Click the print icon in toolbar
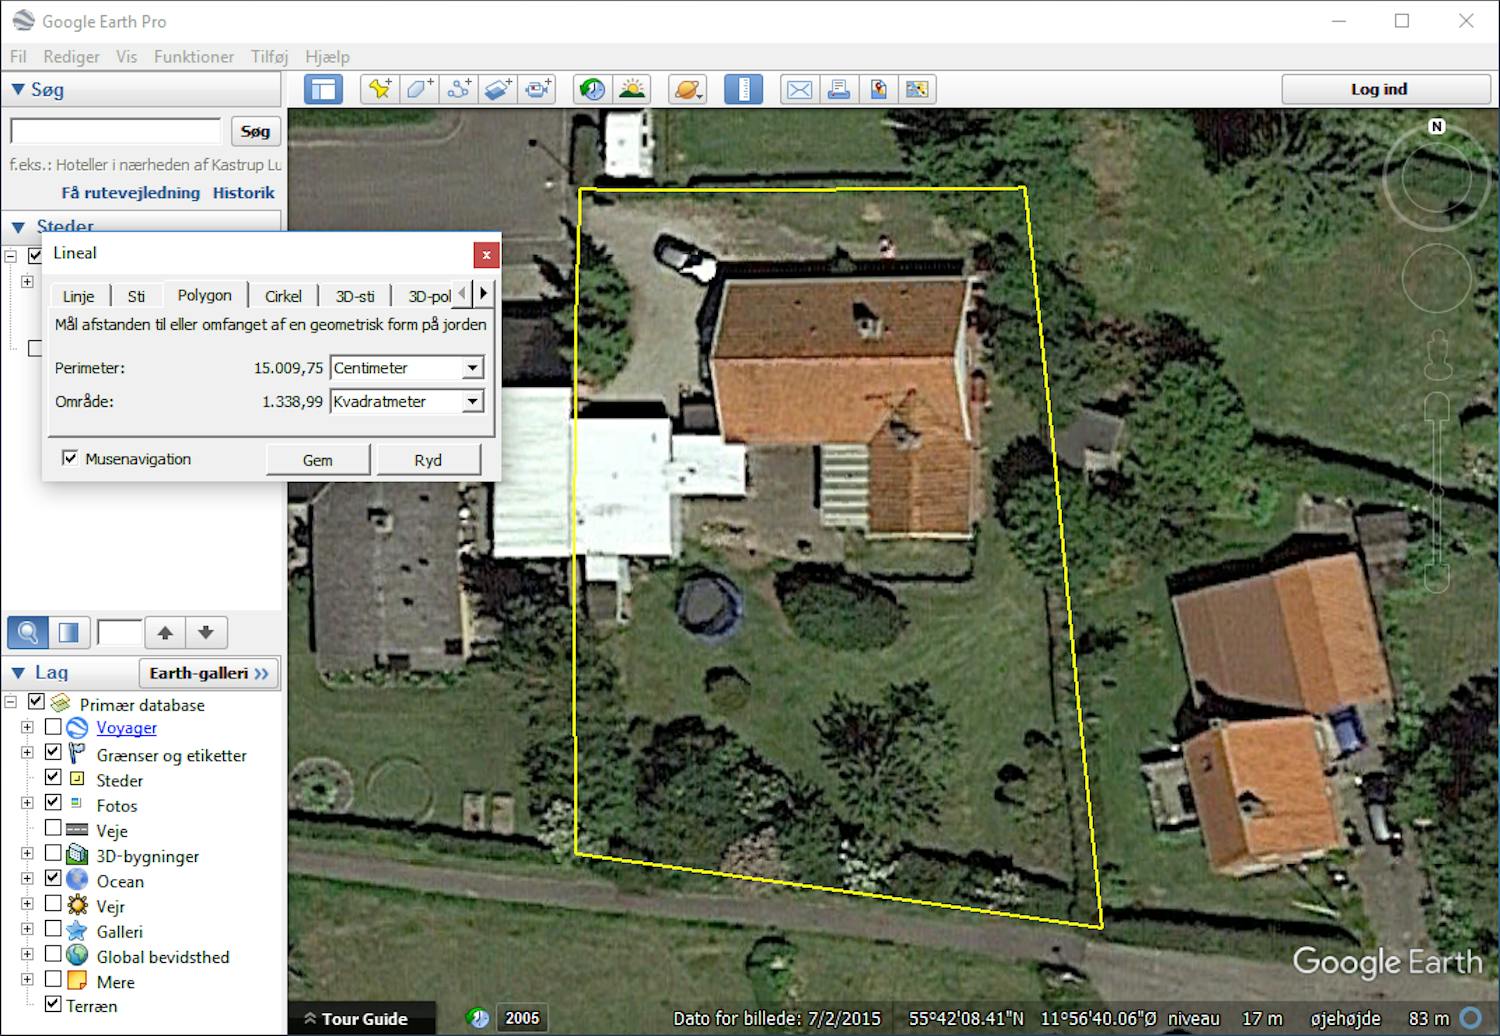1500x1036 pixels. pos(839,90)
